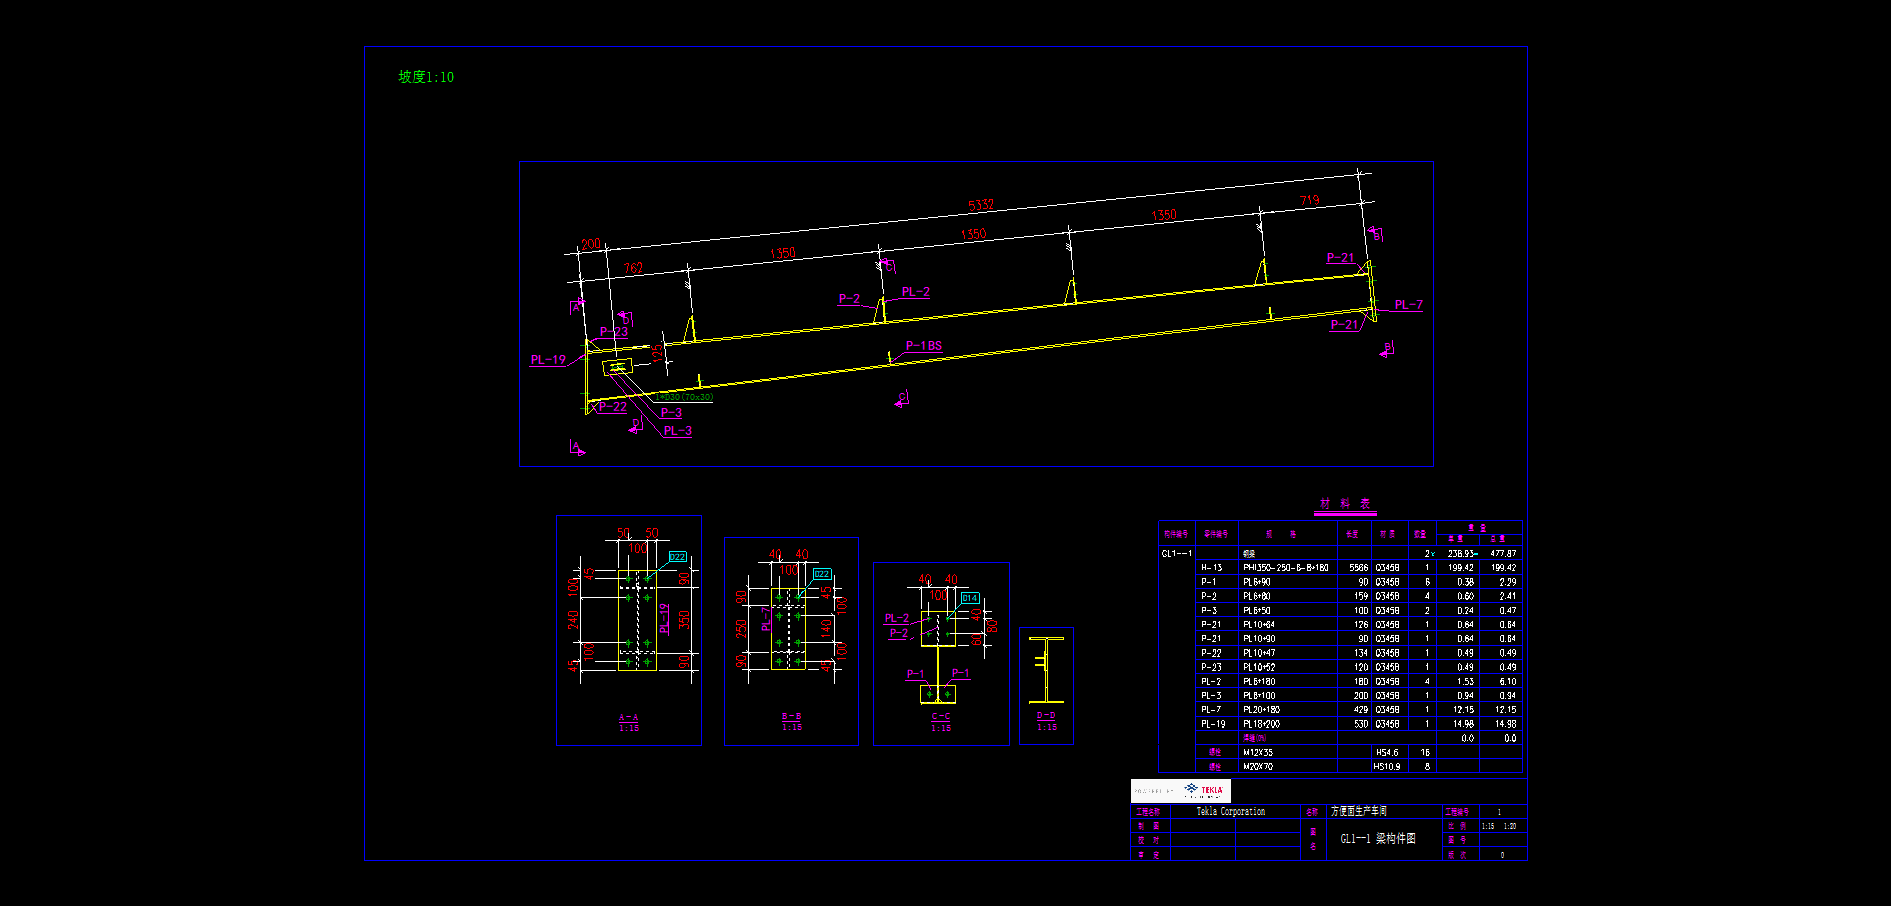The width and height of the screenshot is (1891, 906).
Task: Click the M20X70 bolt entry in the table
Action: 1258,767
